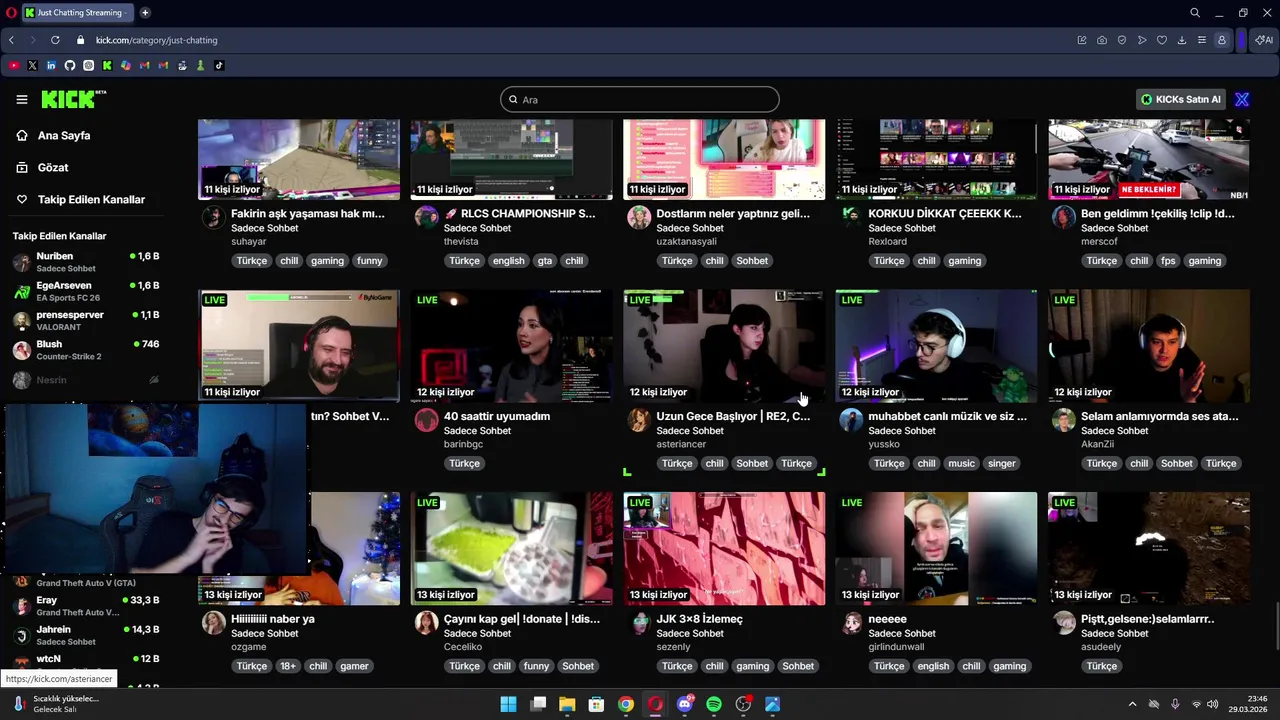Open the TikTok bookmark
This screenshot has width=1280, height=720.
pos(219,65)
